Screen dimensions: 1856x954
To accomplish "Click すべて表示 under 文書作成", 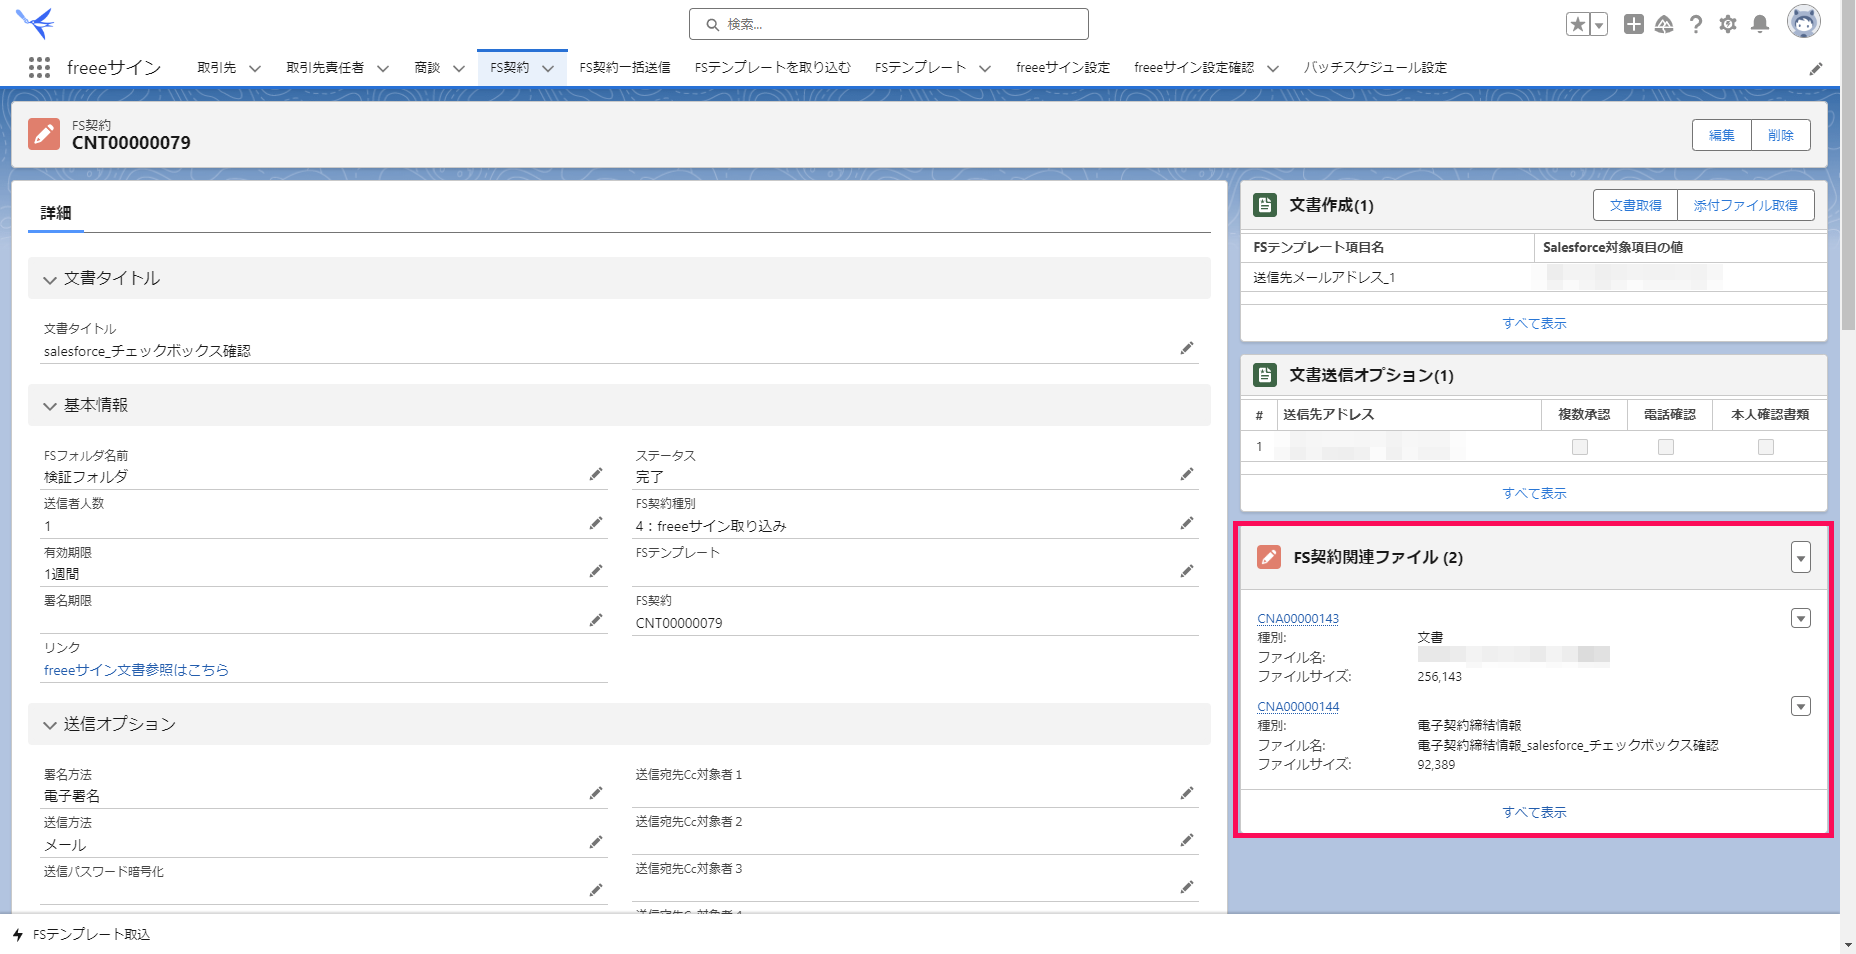I will 1534,323.
